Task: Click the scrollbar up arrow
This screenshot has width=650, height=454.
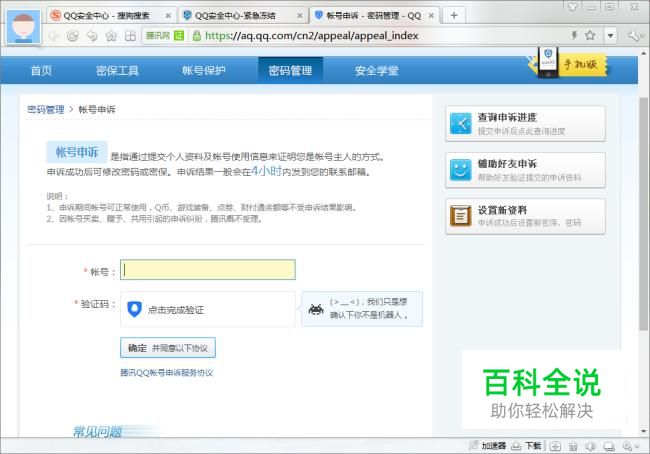Action: tap(643, 53)
